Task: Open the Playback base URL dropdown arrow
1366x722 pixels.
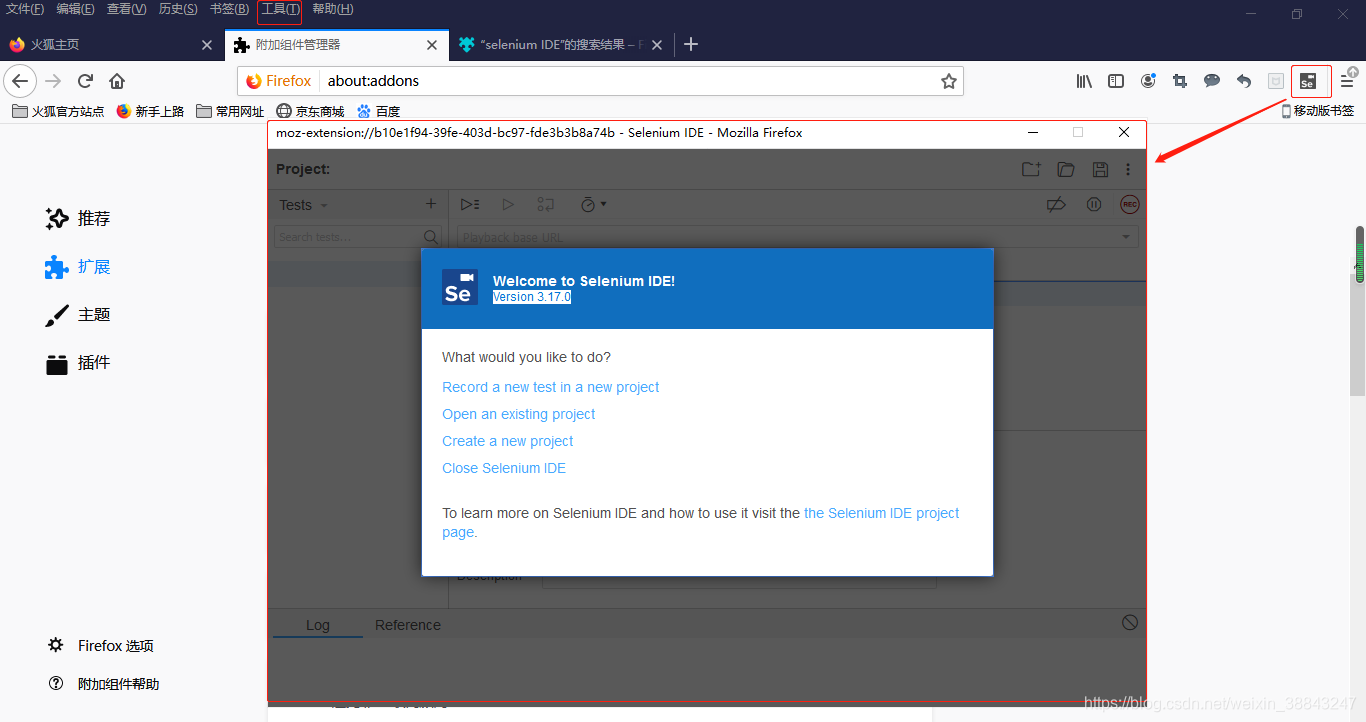Action: 1127,237
